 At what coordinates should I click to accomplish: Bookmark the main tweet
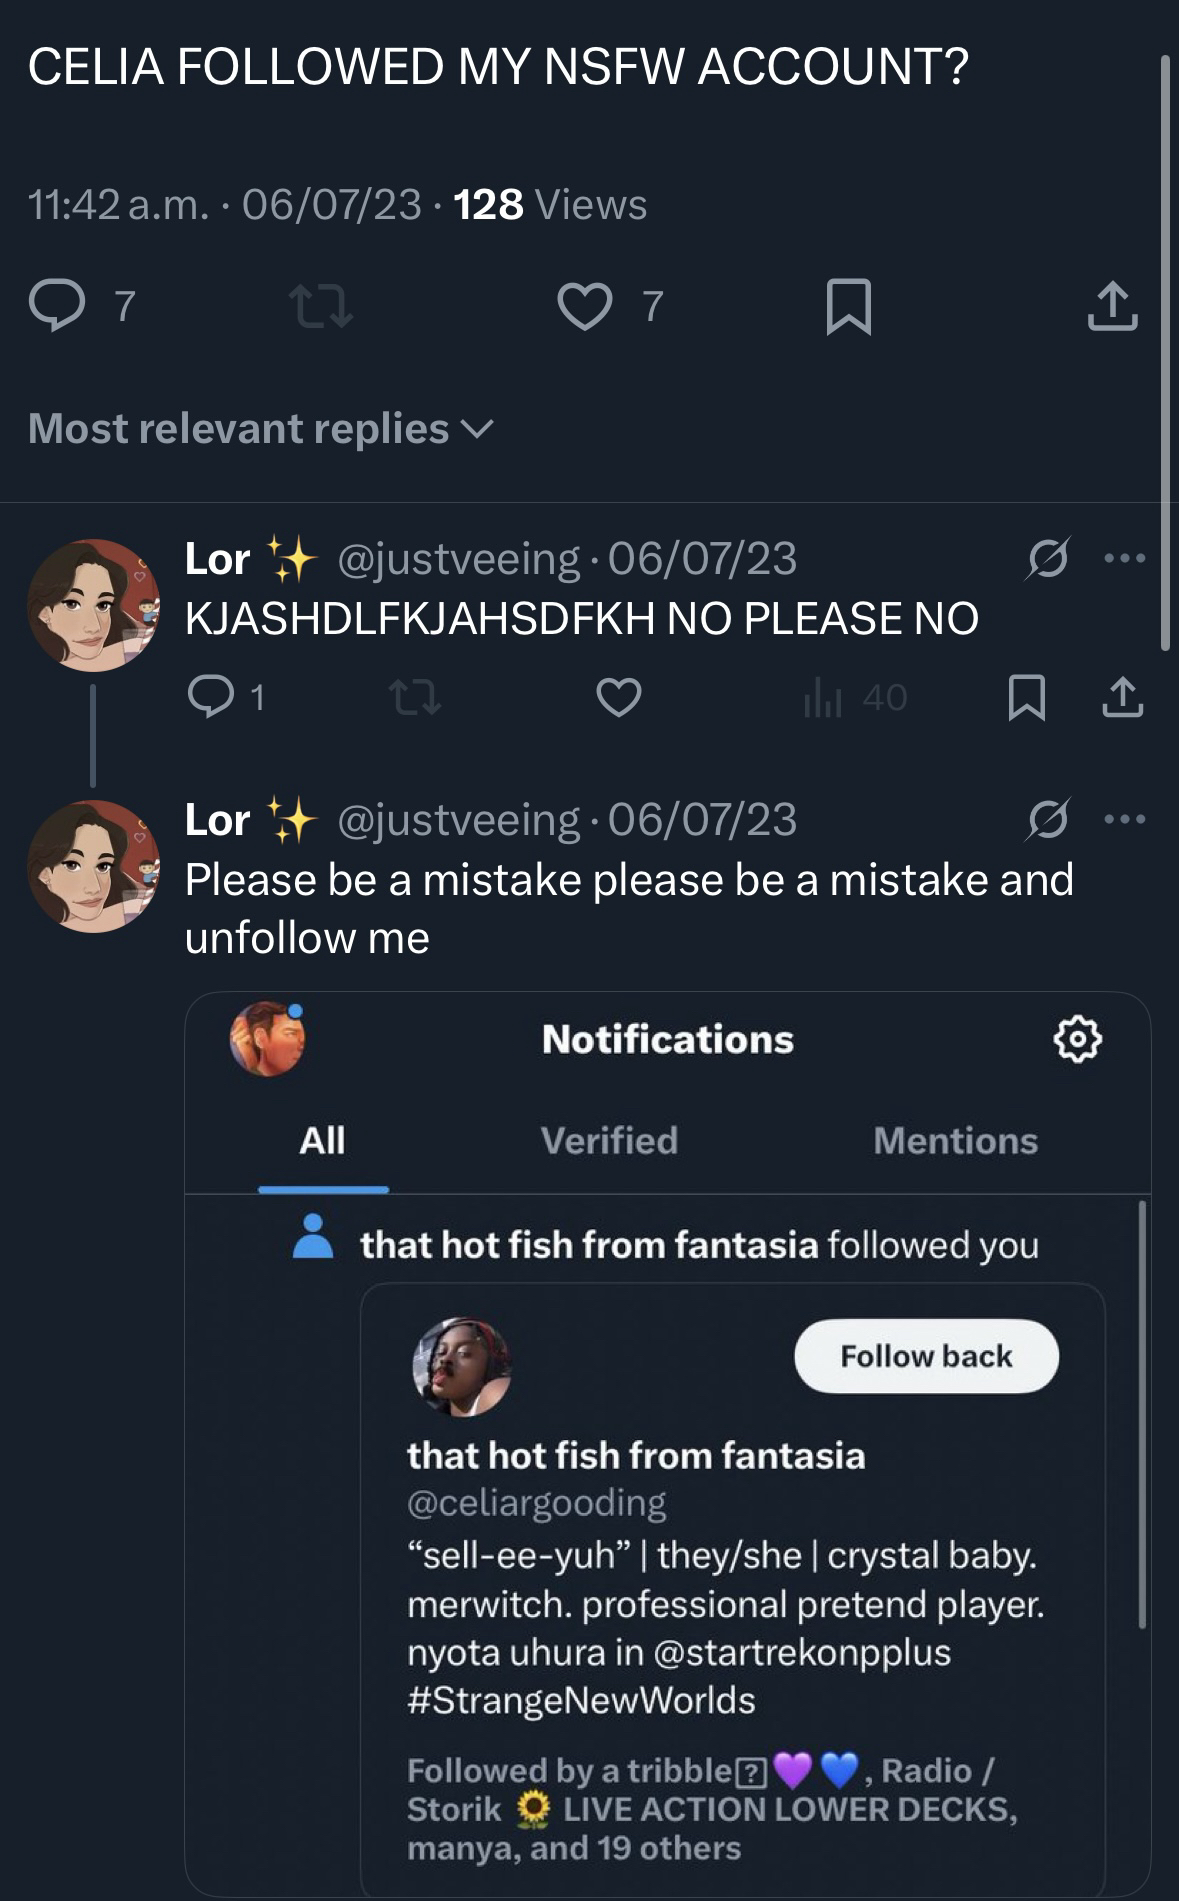click(x=849, y=306)
